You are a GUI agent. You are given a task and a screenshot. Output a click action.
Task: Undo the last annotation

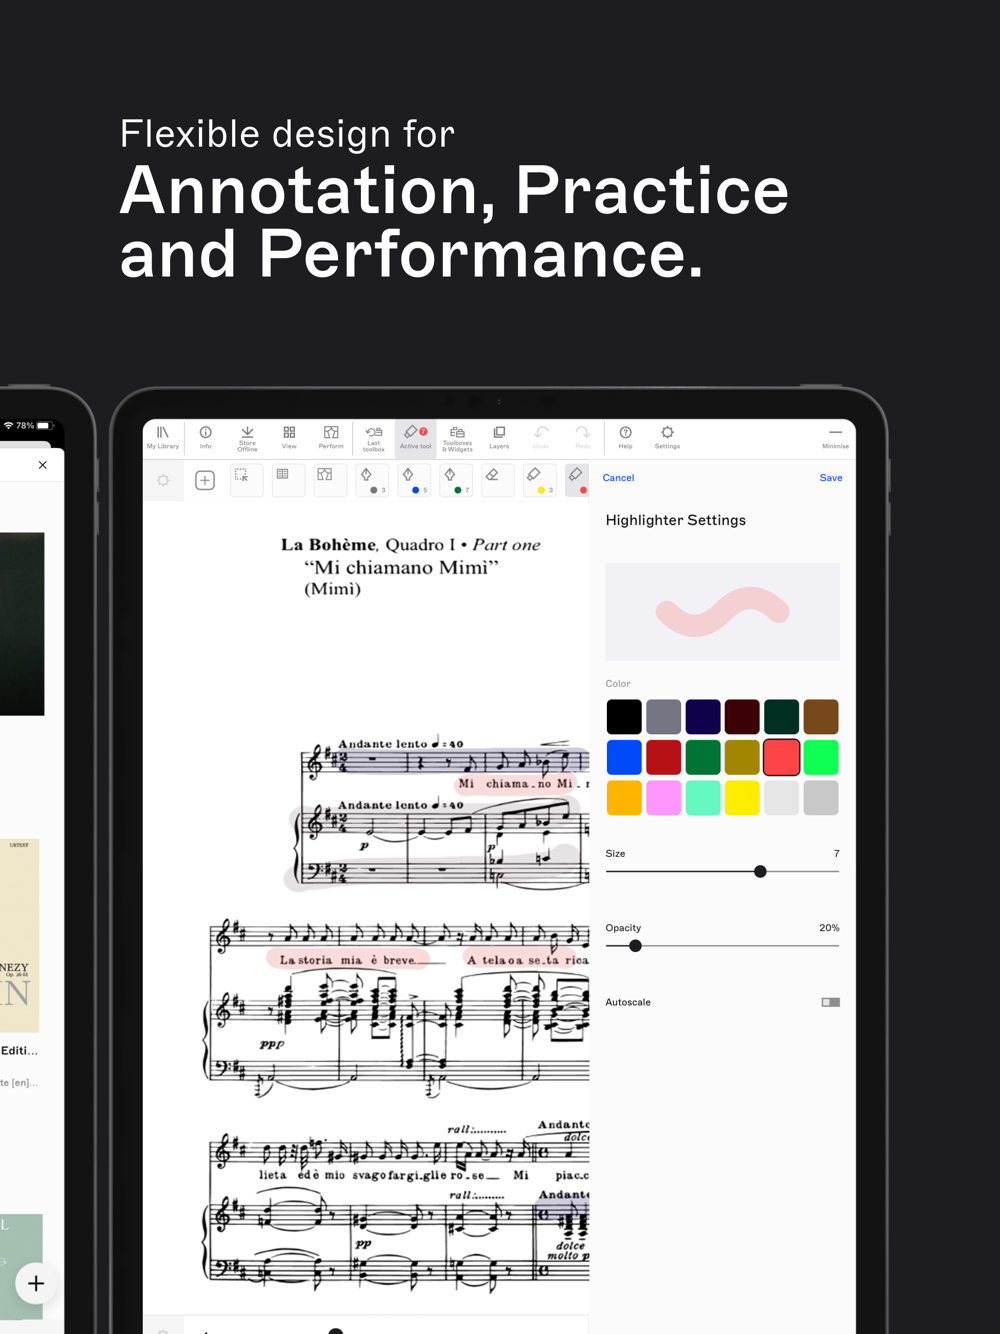coord(541,438)
